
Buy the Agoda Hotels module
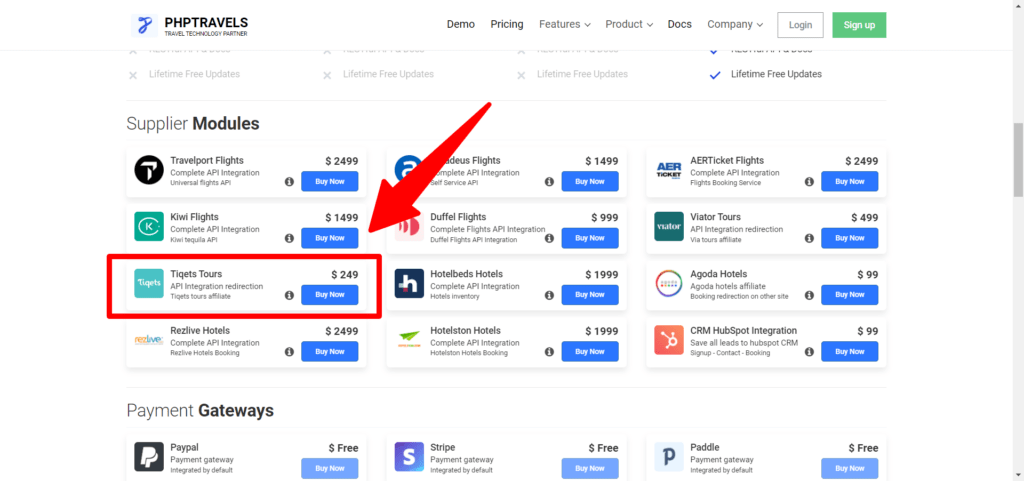coord(850,294)
